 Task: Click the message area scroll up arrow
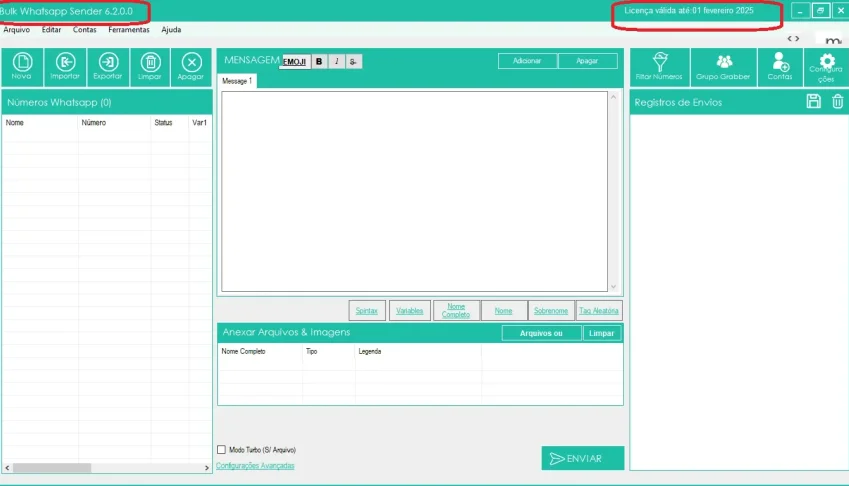(613, 97)
